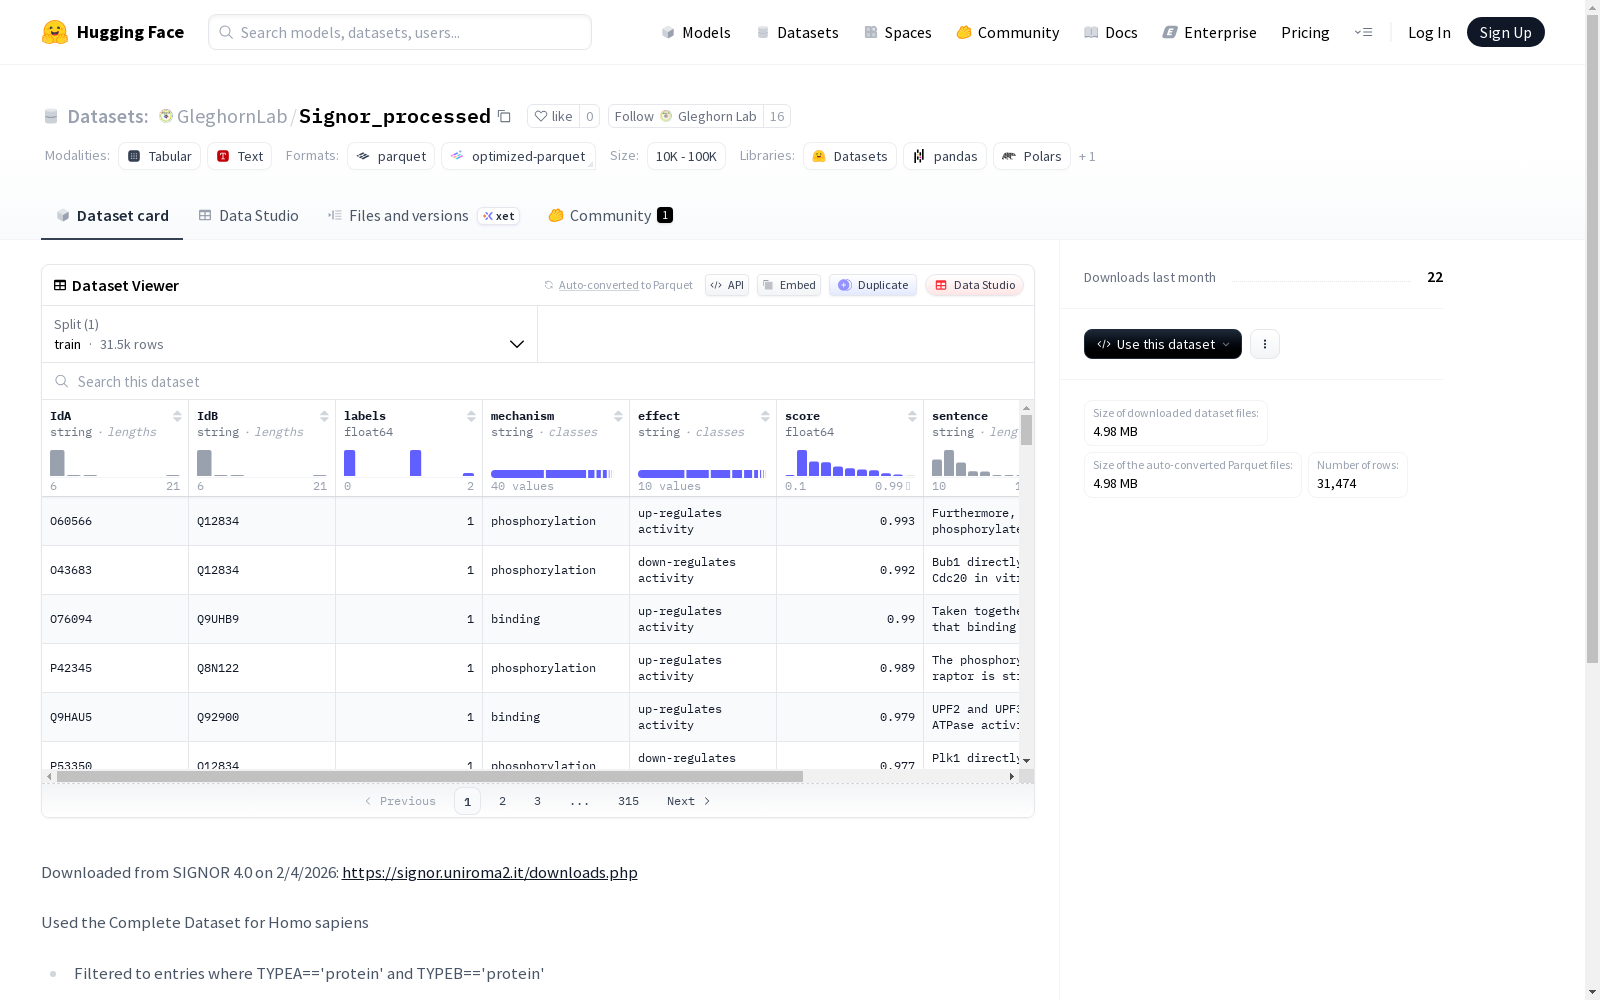Sort the IdA column using its sort icon
Screen dimensions: 1600x1000
click(x=177, y=416)
